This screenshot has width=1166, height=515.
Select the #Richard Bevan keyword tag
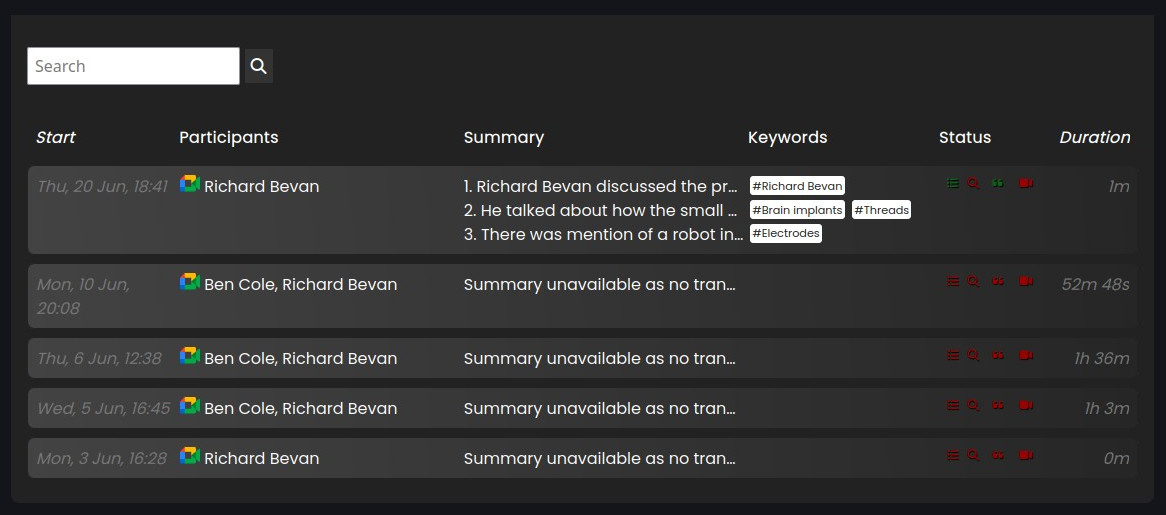[x=797, y=186]
